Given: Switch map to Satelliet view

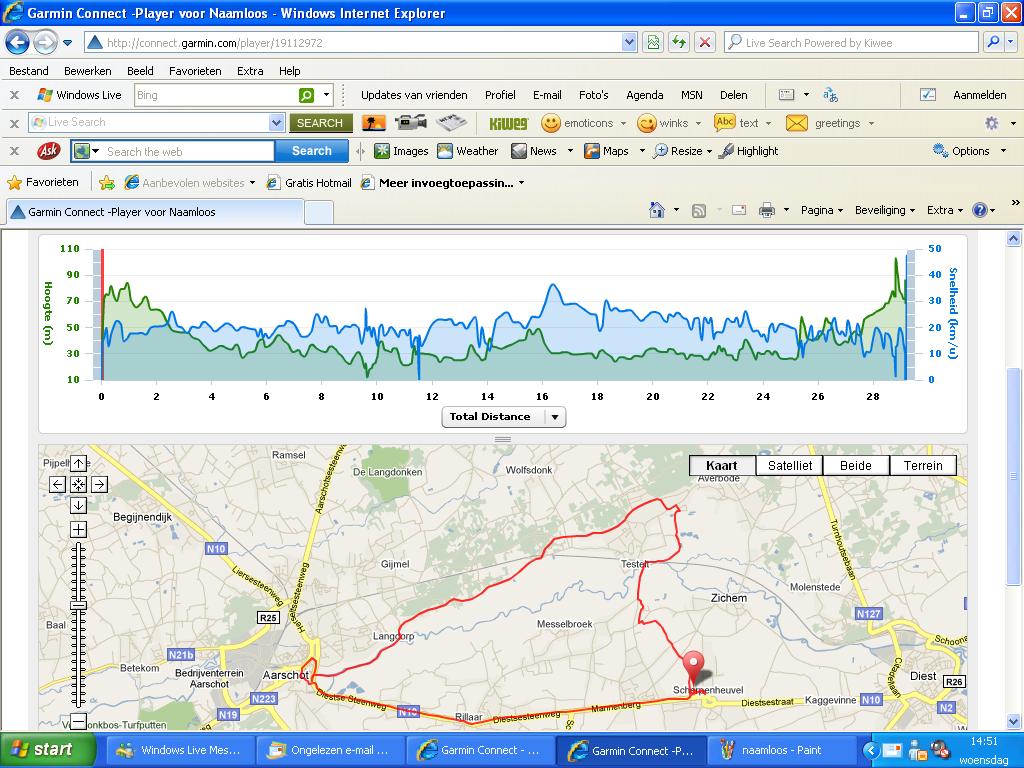Looking at the screenshot, I should (790, 466).
